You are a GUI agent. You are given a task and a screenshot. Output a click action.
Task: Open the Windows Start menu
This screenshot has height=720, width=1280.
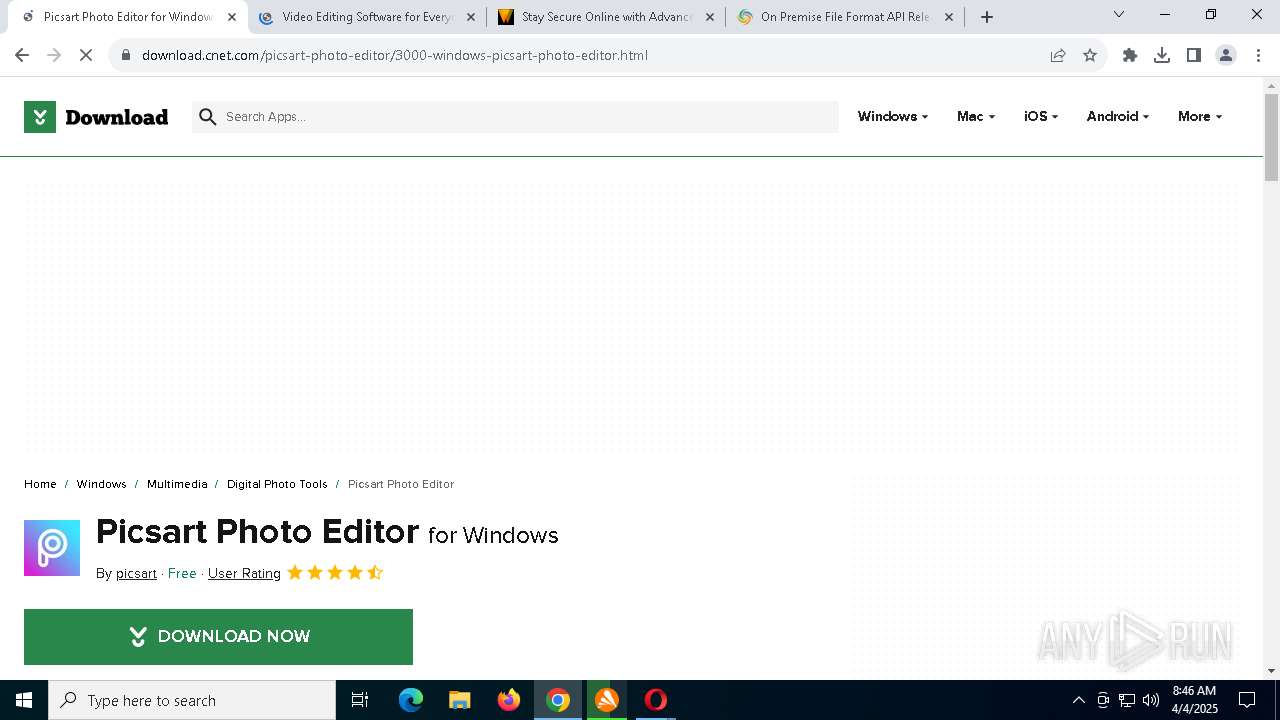pyautogui.click(x=24, y=700)
